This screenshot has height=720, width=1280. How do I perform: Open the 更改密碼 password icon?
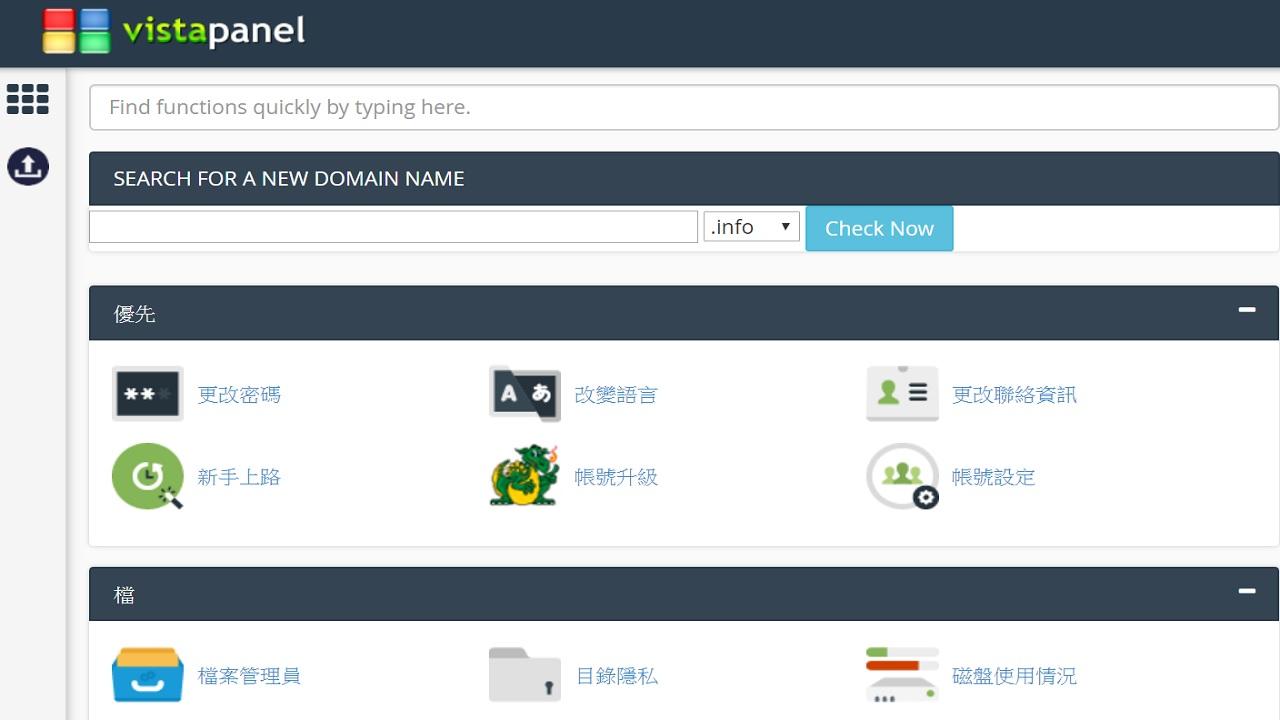147,394
